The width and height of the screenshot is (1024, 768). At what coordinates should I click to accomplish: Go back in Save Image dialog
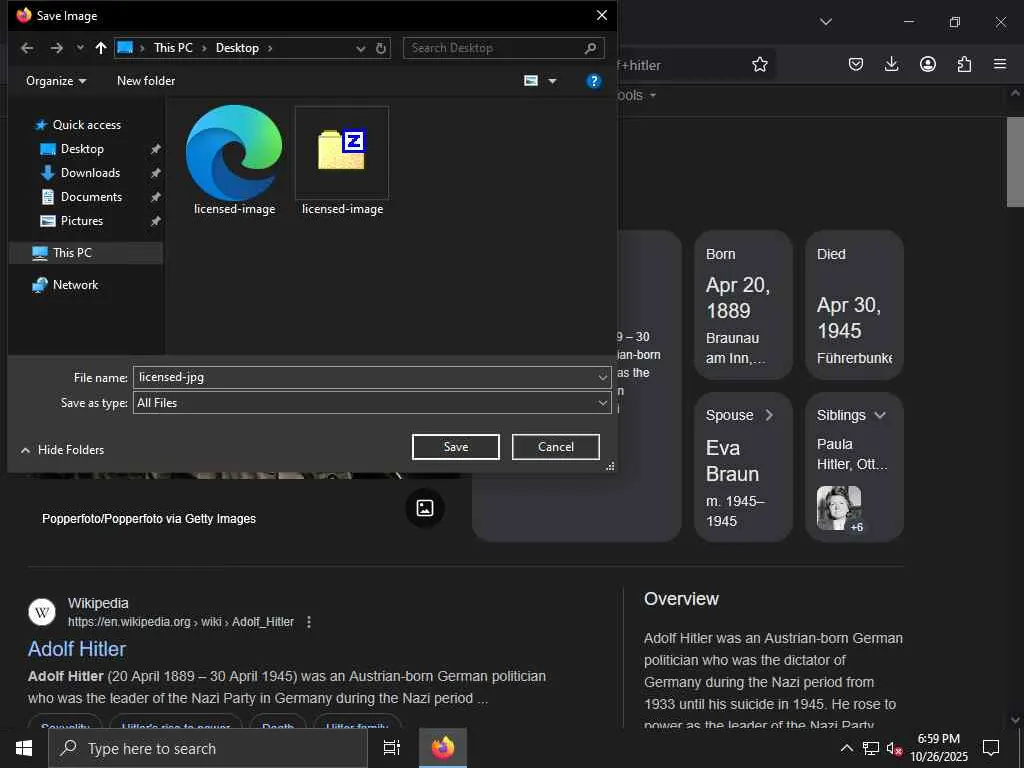pyautogui.click(x=27, y=48)
